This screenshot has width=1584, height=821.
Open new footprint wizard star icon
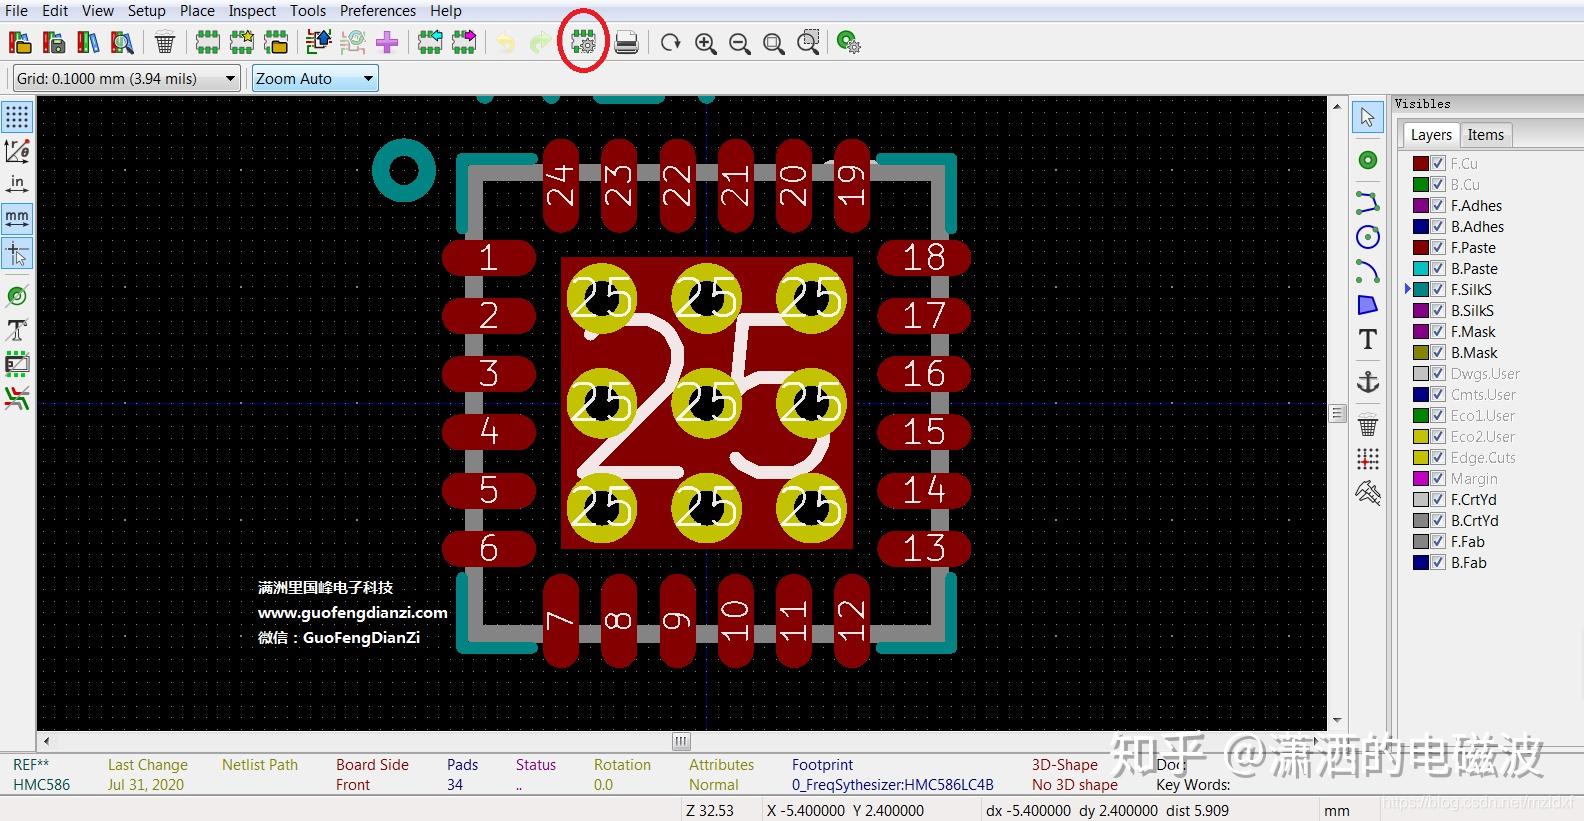242,42
